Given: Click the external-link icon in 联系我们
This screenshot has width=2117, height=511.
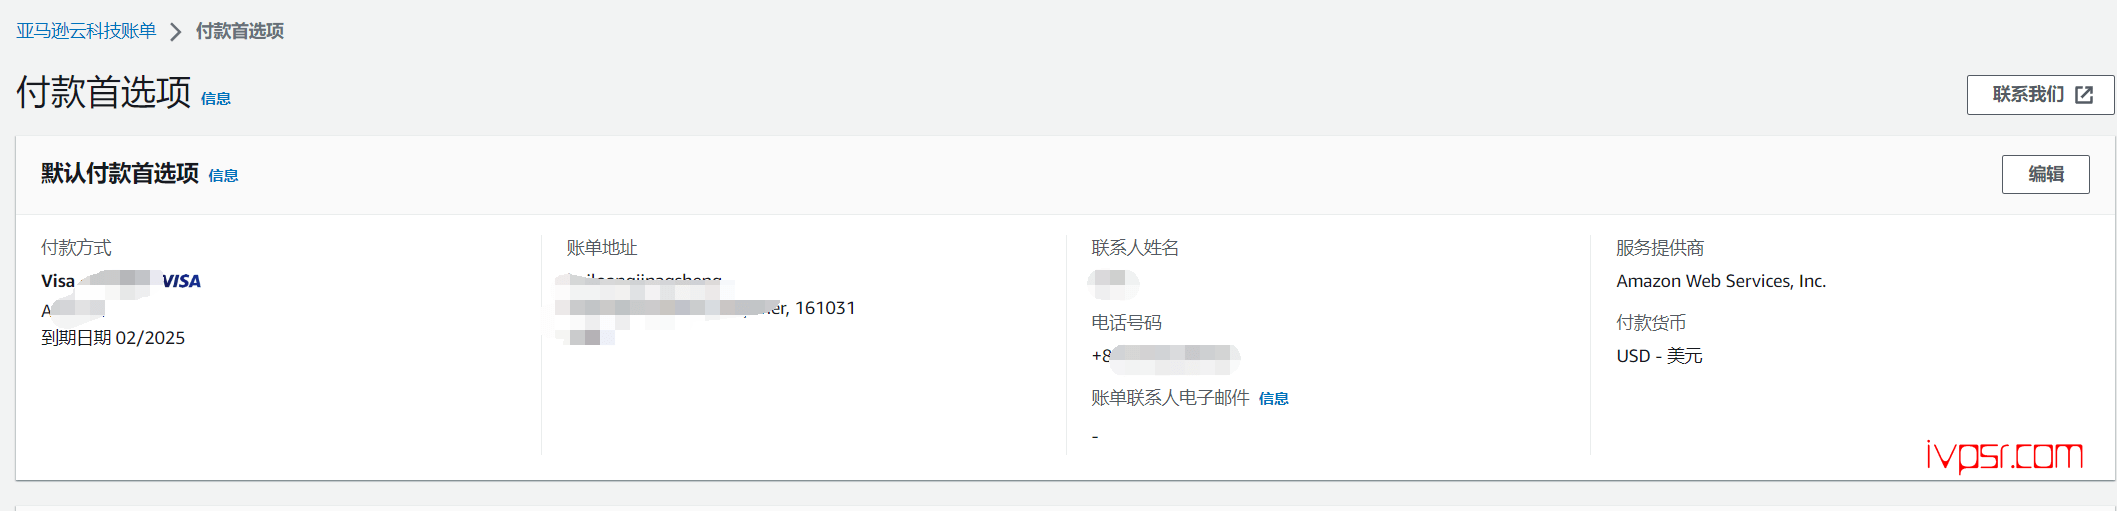Looking at the screenshot, I should (x=2084, y=95).
